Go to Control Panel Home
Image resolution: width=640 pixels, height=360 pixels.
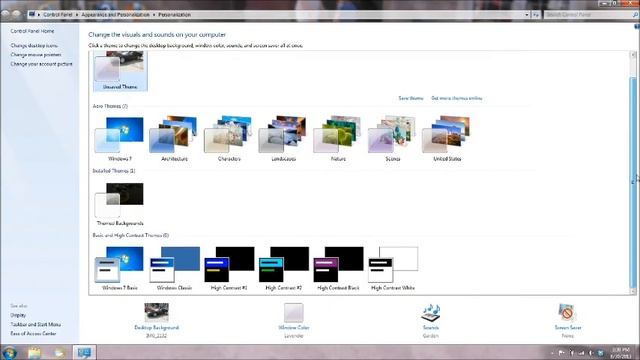coord(32,31)
